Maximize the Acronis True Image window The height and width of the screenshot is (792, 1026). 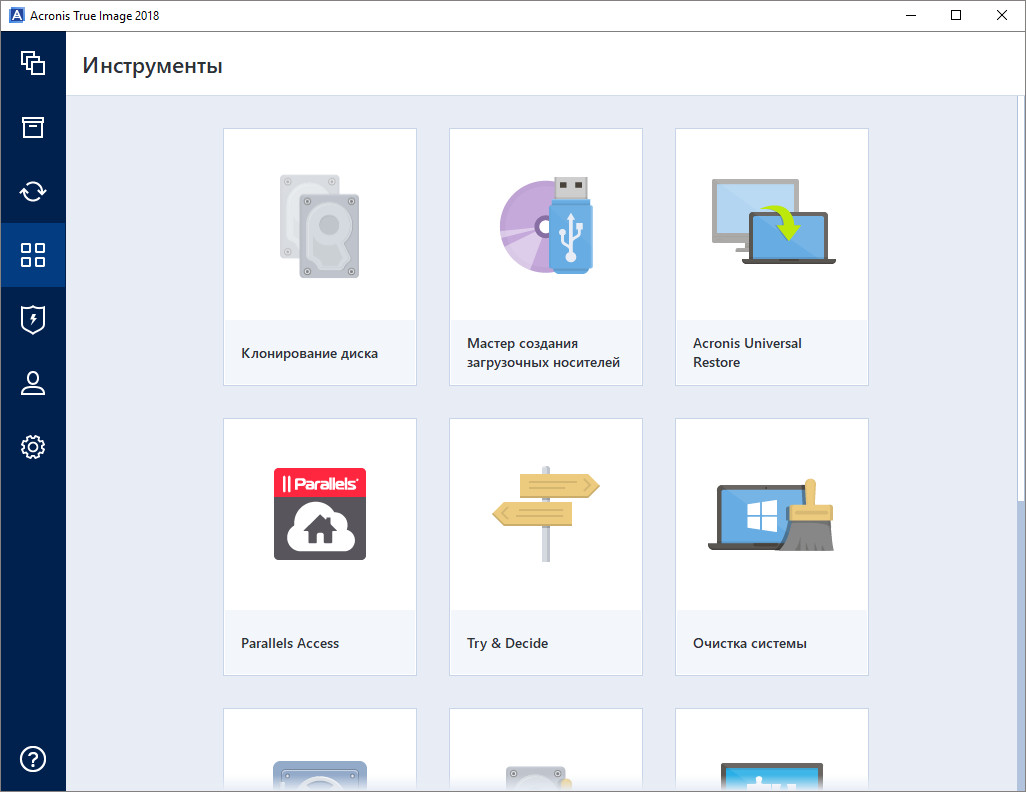click(x=956, y=15)
